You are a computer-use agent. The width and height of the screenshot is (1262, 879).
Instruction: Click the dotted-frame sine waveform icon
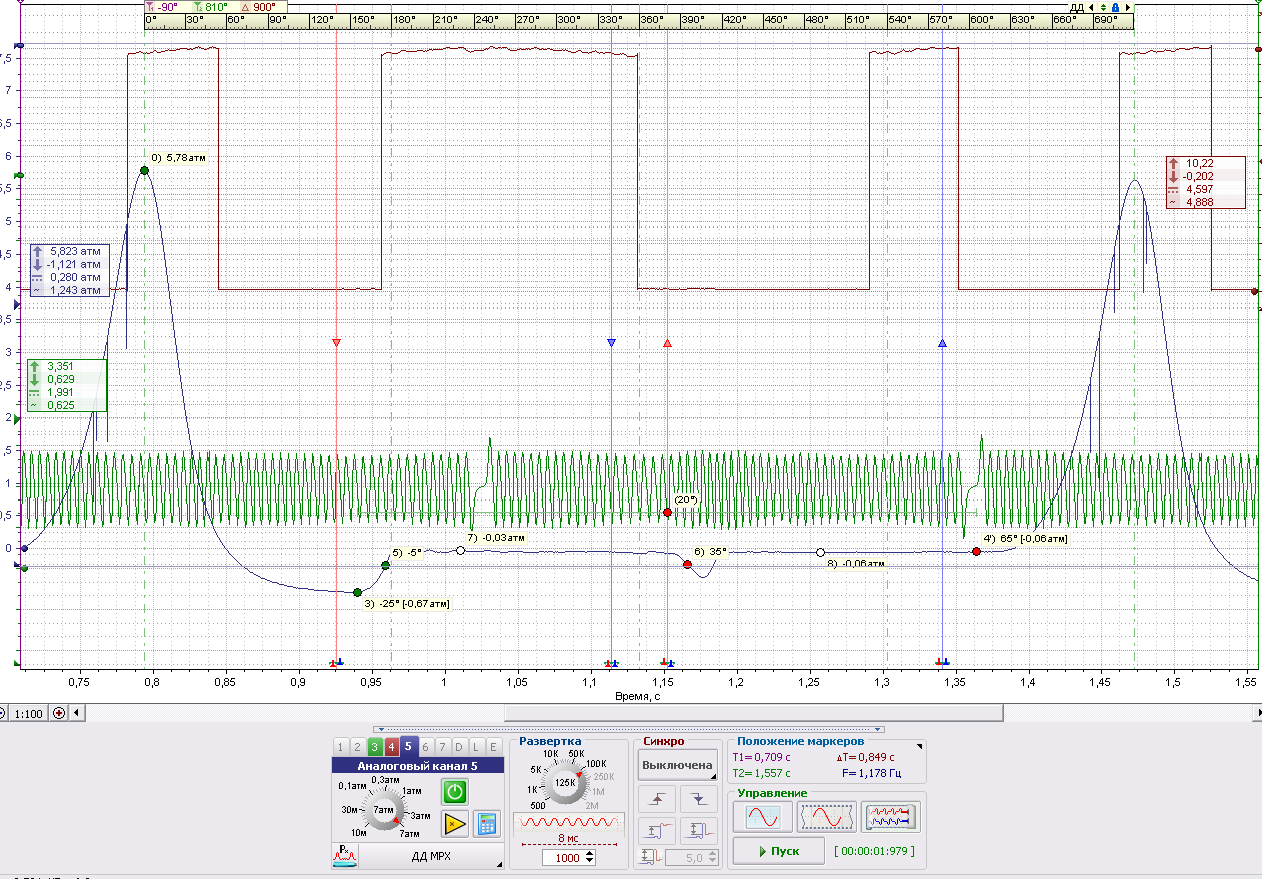coord(825,817)
